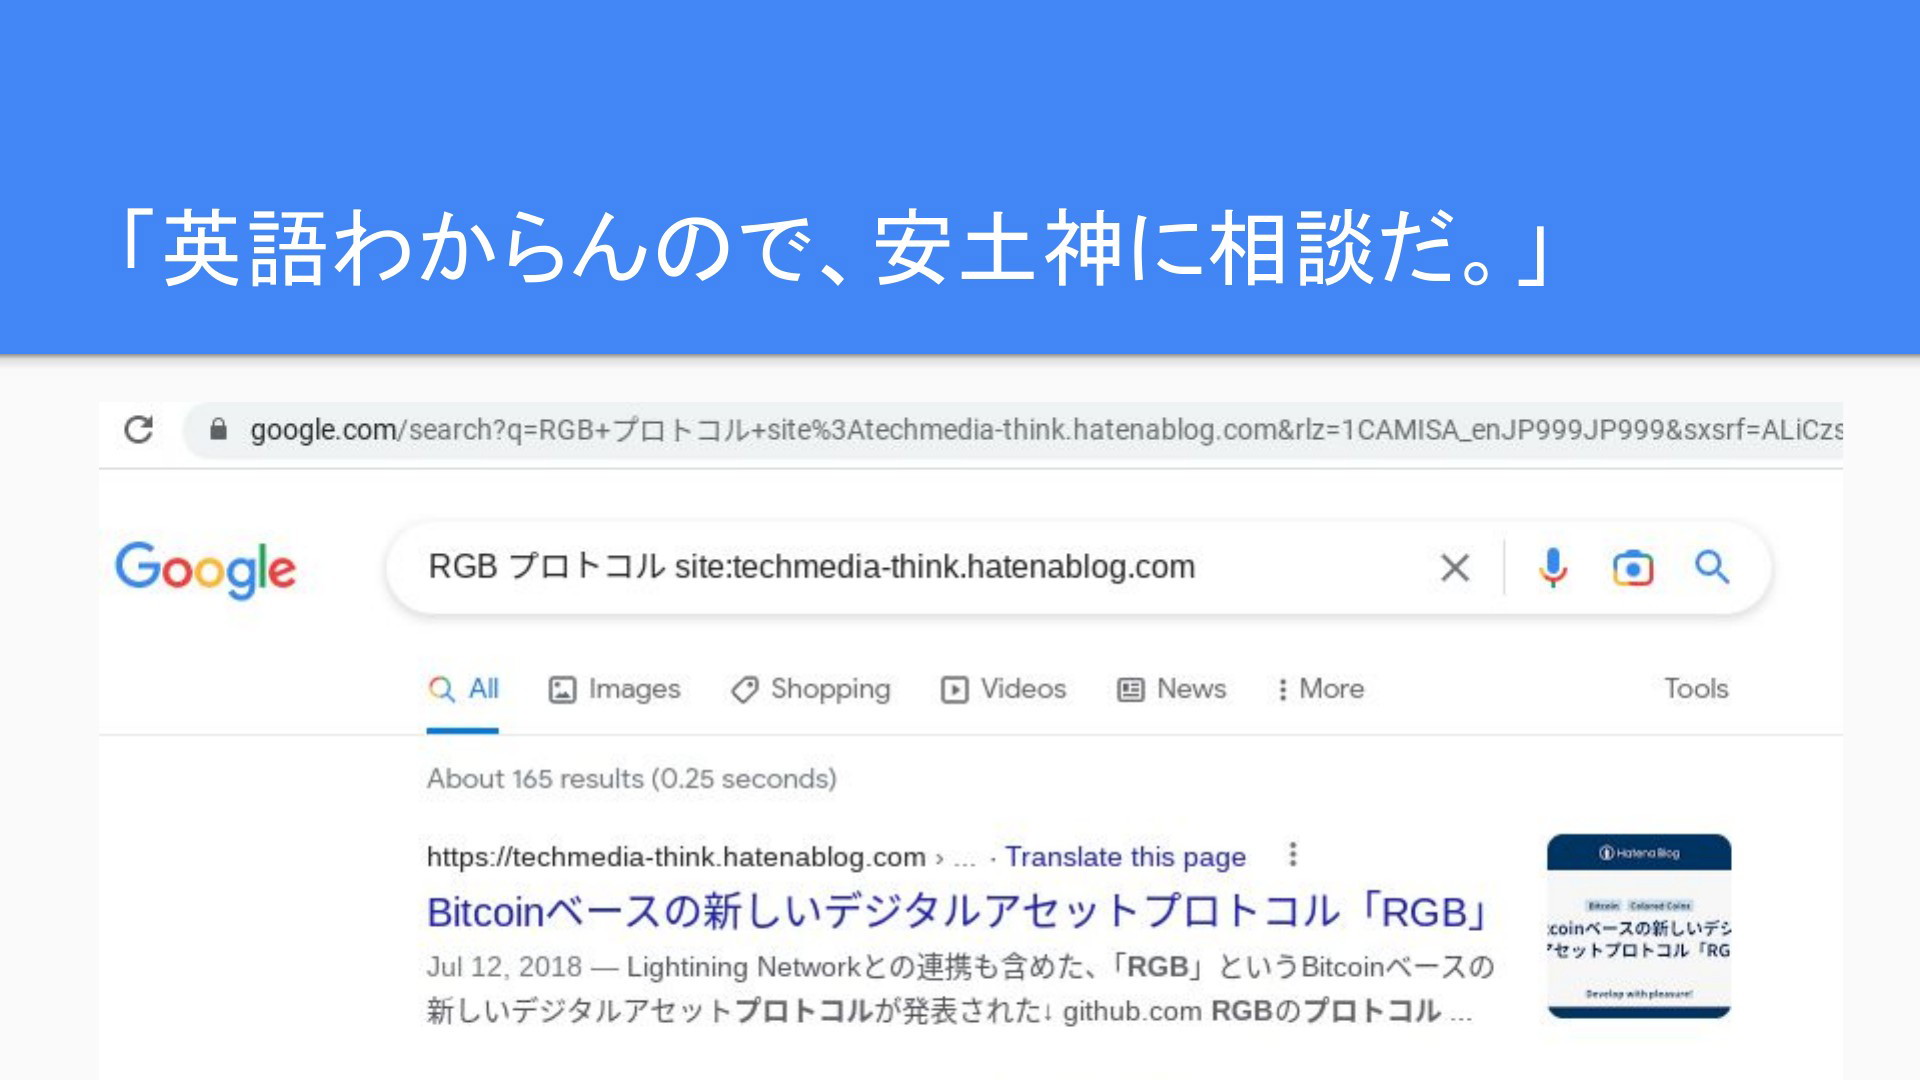The image size is (1920, 1080).
Task: Open the Bitcoinベースの新しいデジタルアセットプロトコル result
Action: pyautogui.click(x=958, y=912)
